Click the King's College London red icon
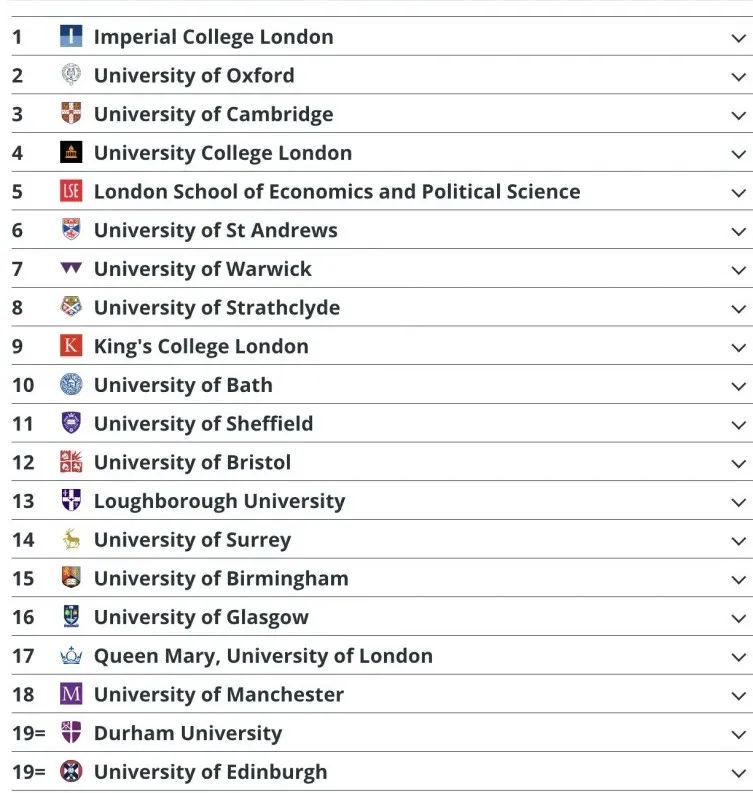This screenshot has width=753, height=793. (71, 346)
